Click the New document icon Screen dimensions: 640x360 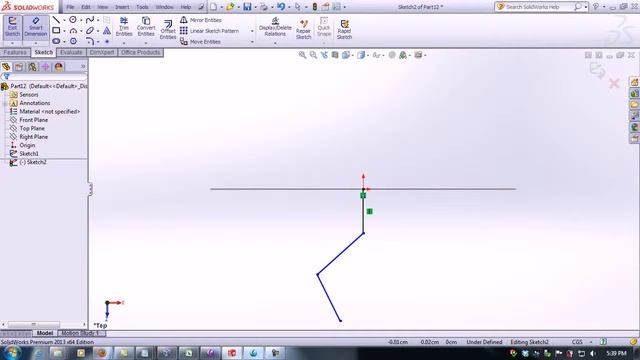coord(213,7)
